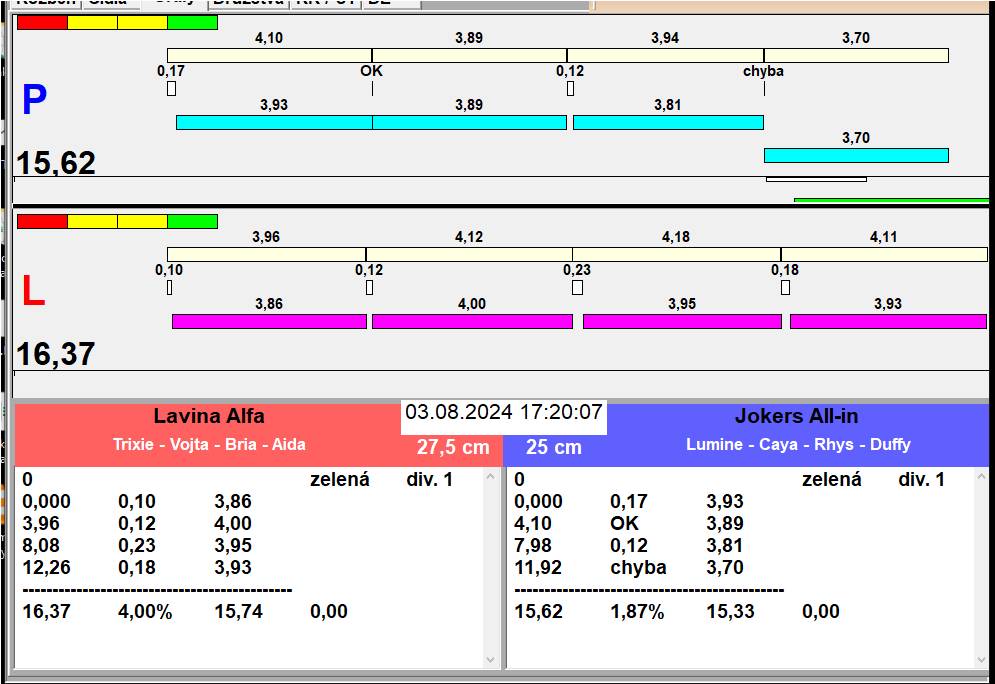The image size is (995, 684).
Task: Click the 25 cm jump height
Action: [554, 447]
